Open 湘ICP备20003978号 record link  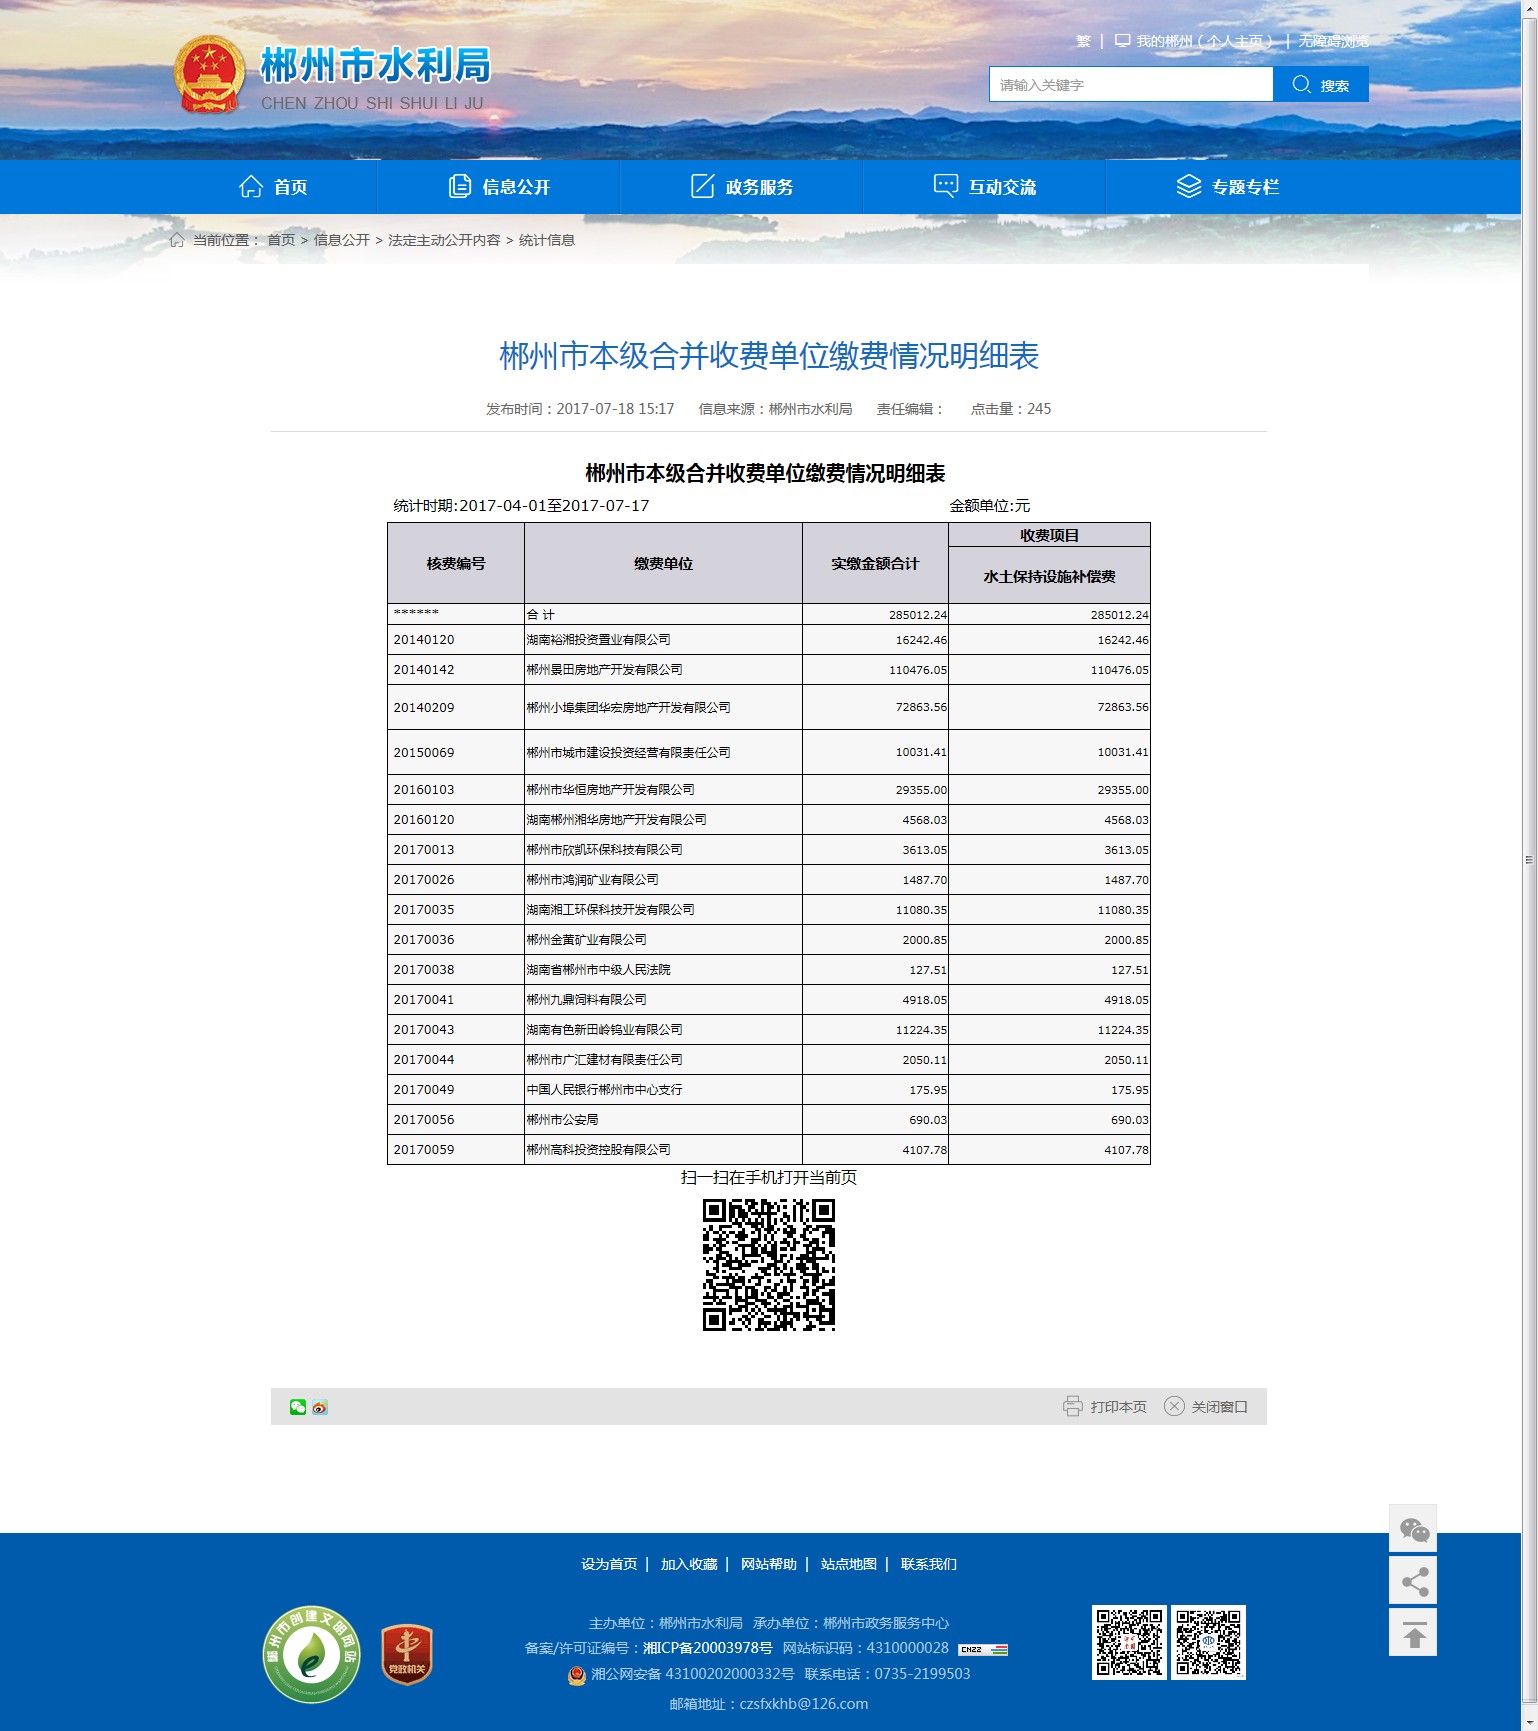pyautogui.click(x=708, y=1648)
